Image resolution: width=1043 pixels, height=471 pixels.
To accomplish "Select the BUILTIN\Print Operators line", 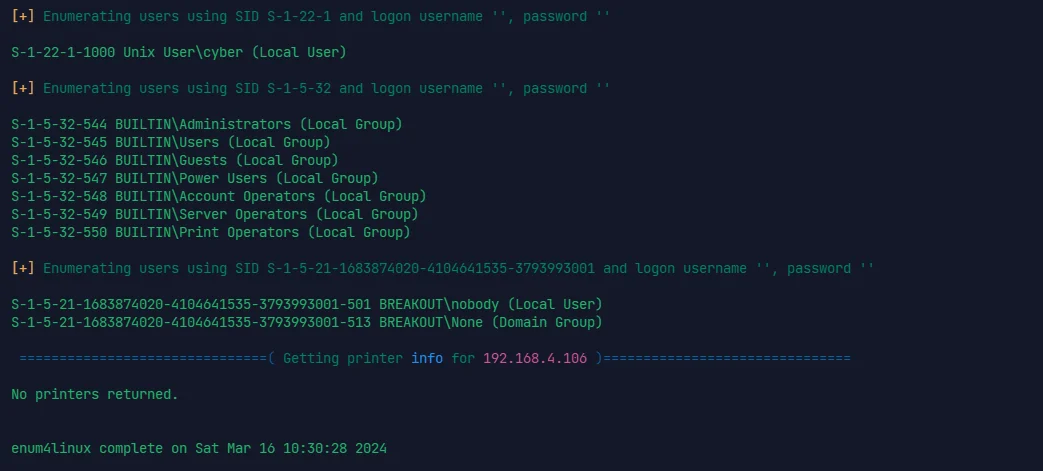I will click(x=211, y=232).
